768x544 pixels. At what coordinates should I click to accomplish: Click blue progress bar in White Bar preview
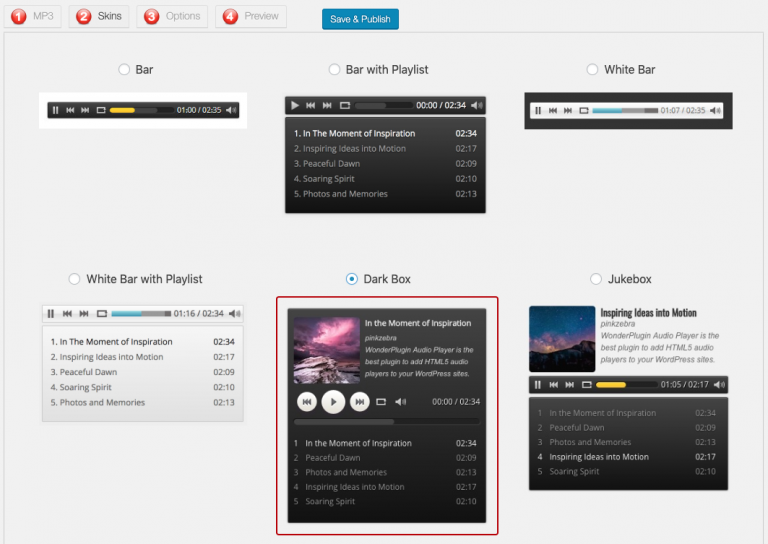(625, 111)
